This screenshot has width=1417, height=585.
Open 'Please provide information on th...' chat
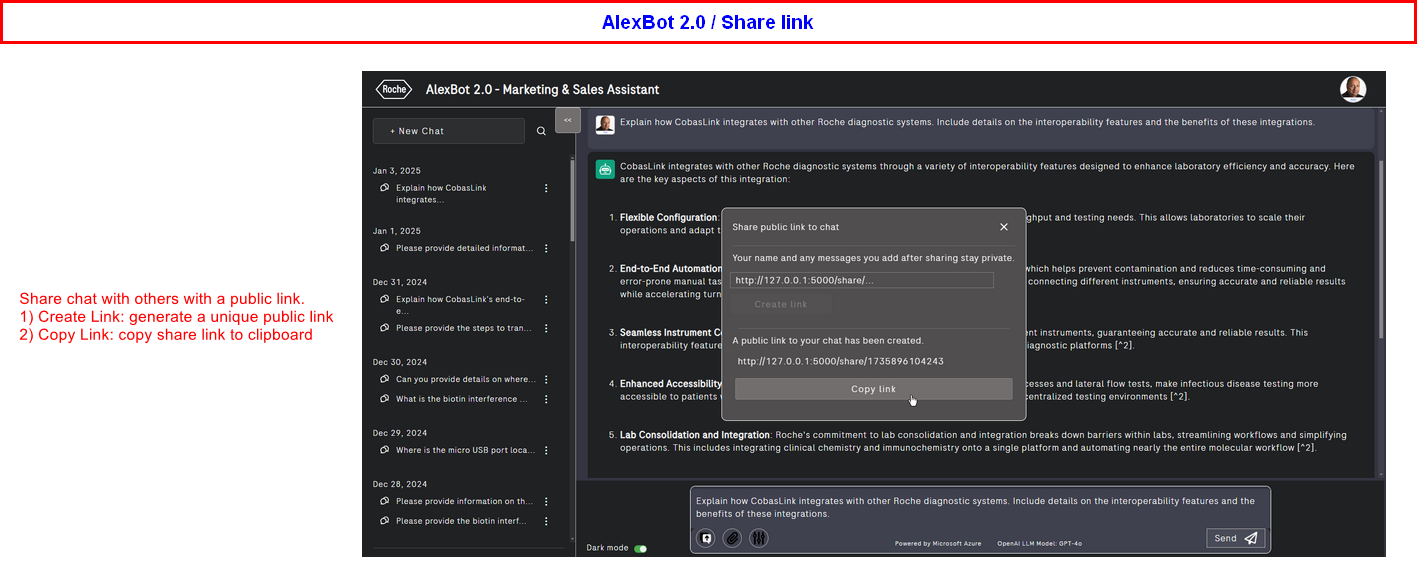pos(463,501)
